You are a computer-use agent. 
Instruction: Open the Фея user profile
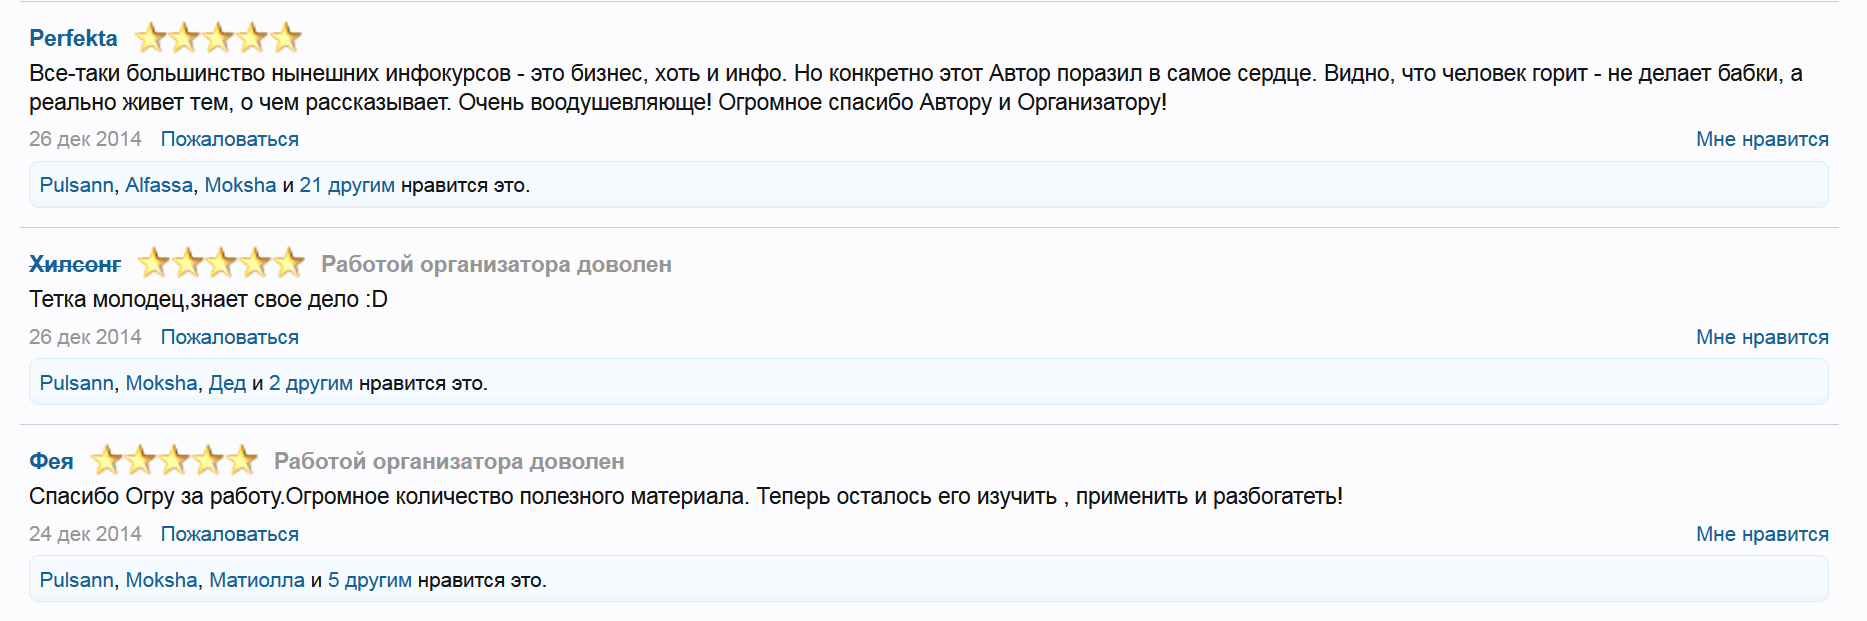pos(51,461)
